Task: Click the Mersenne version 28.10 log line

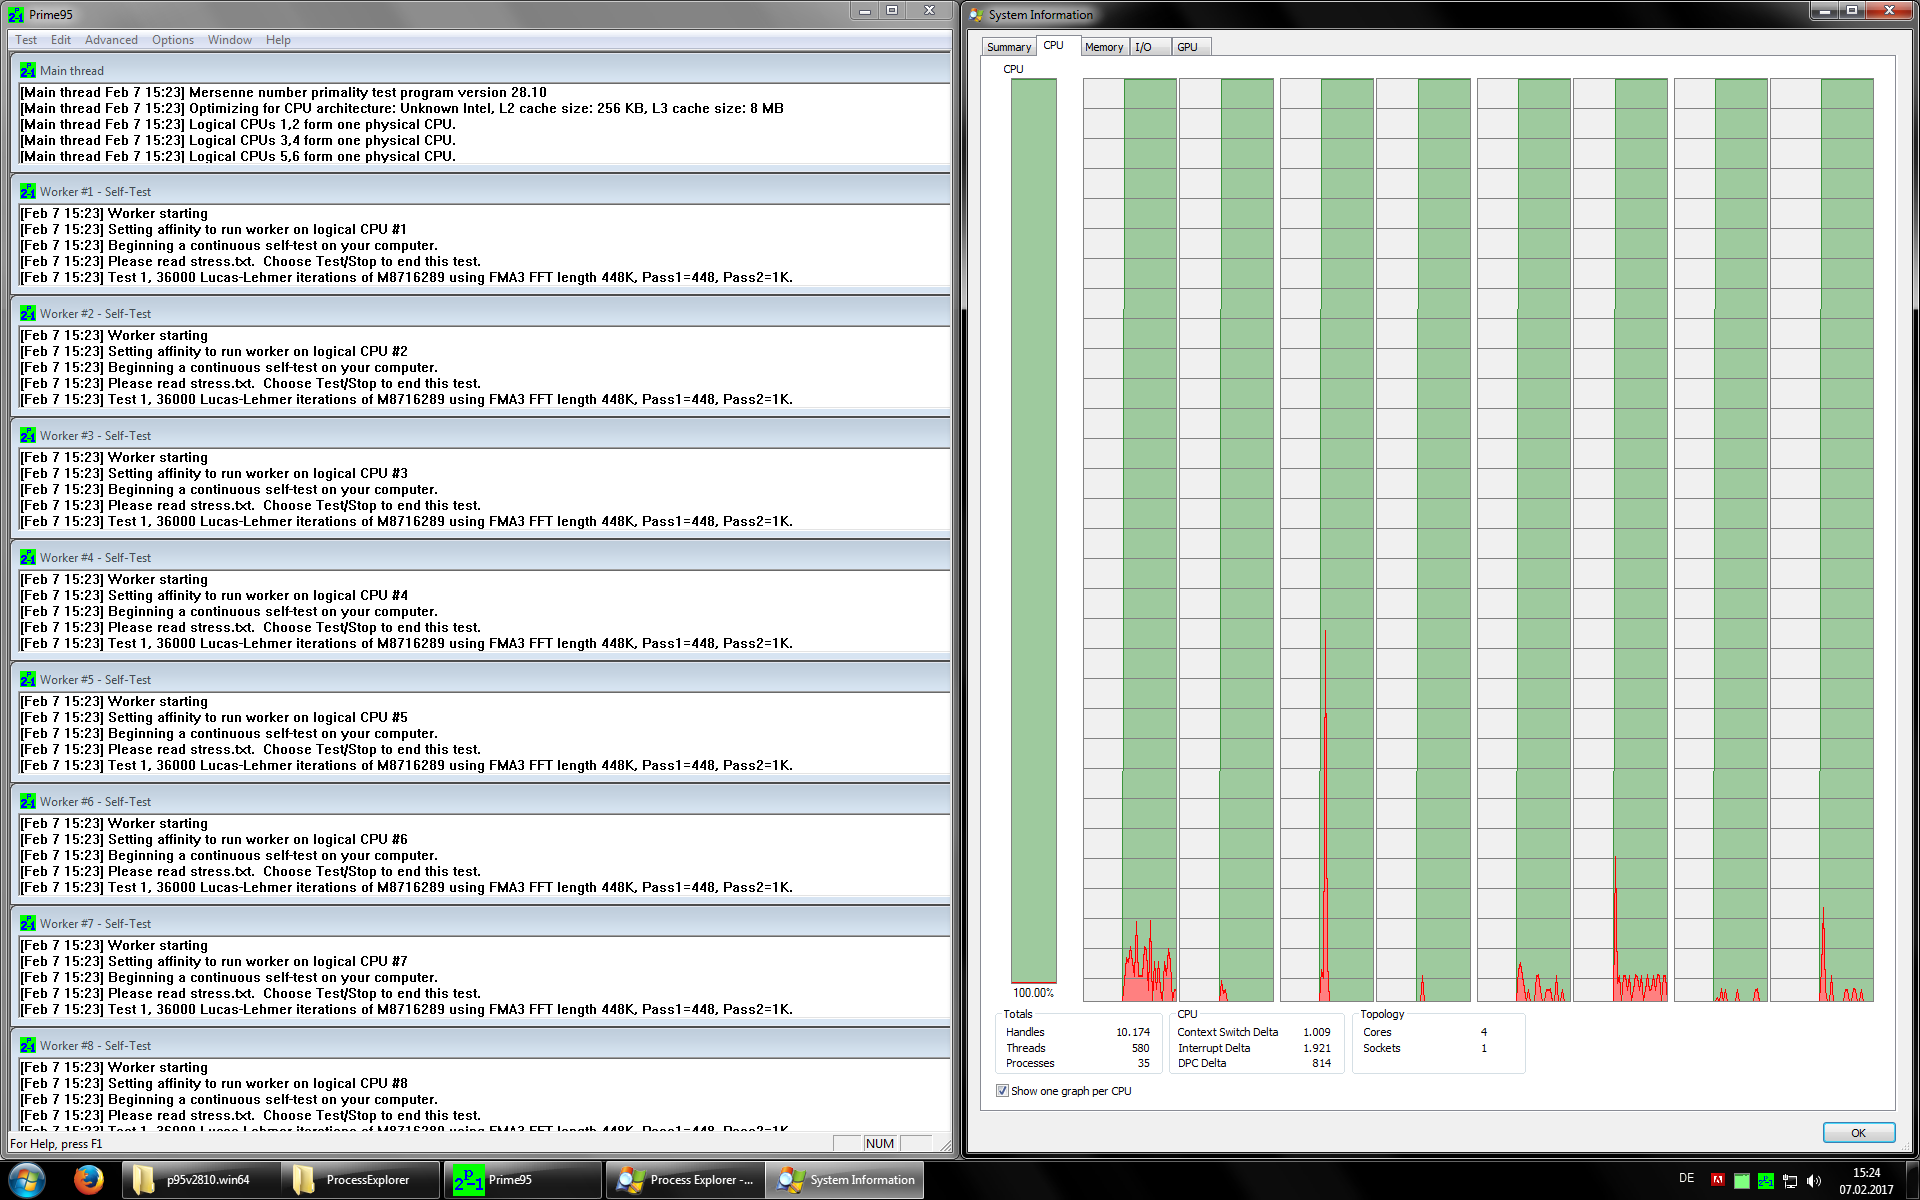Action: point(283,92)
